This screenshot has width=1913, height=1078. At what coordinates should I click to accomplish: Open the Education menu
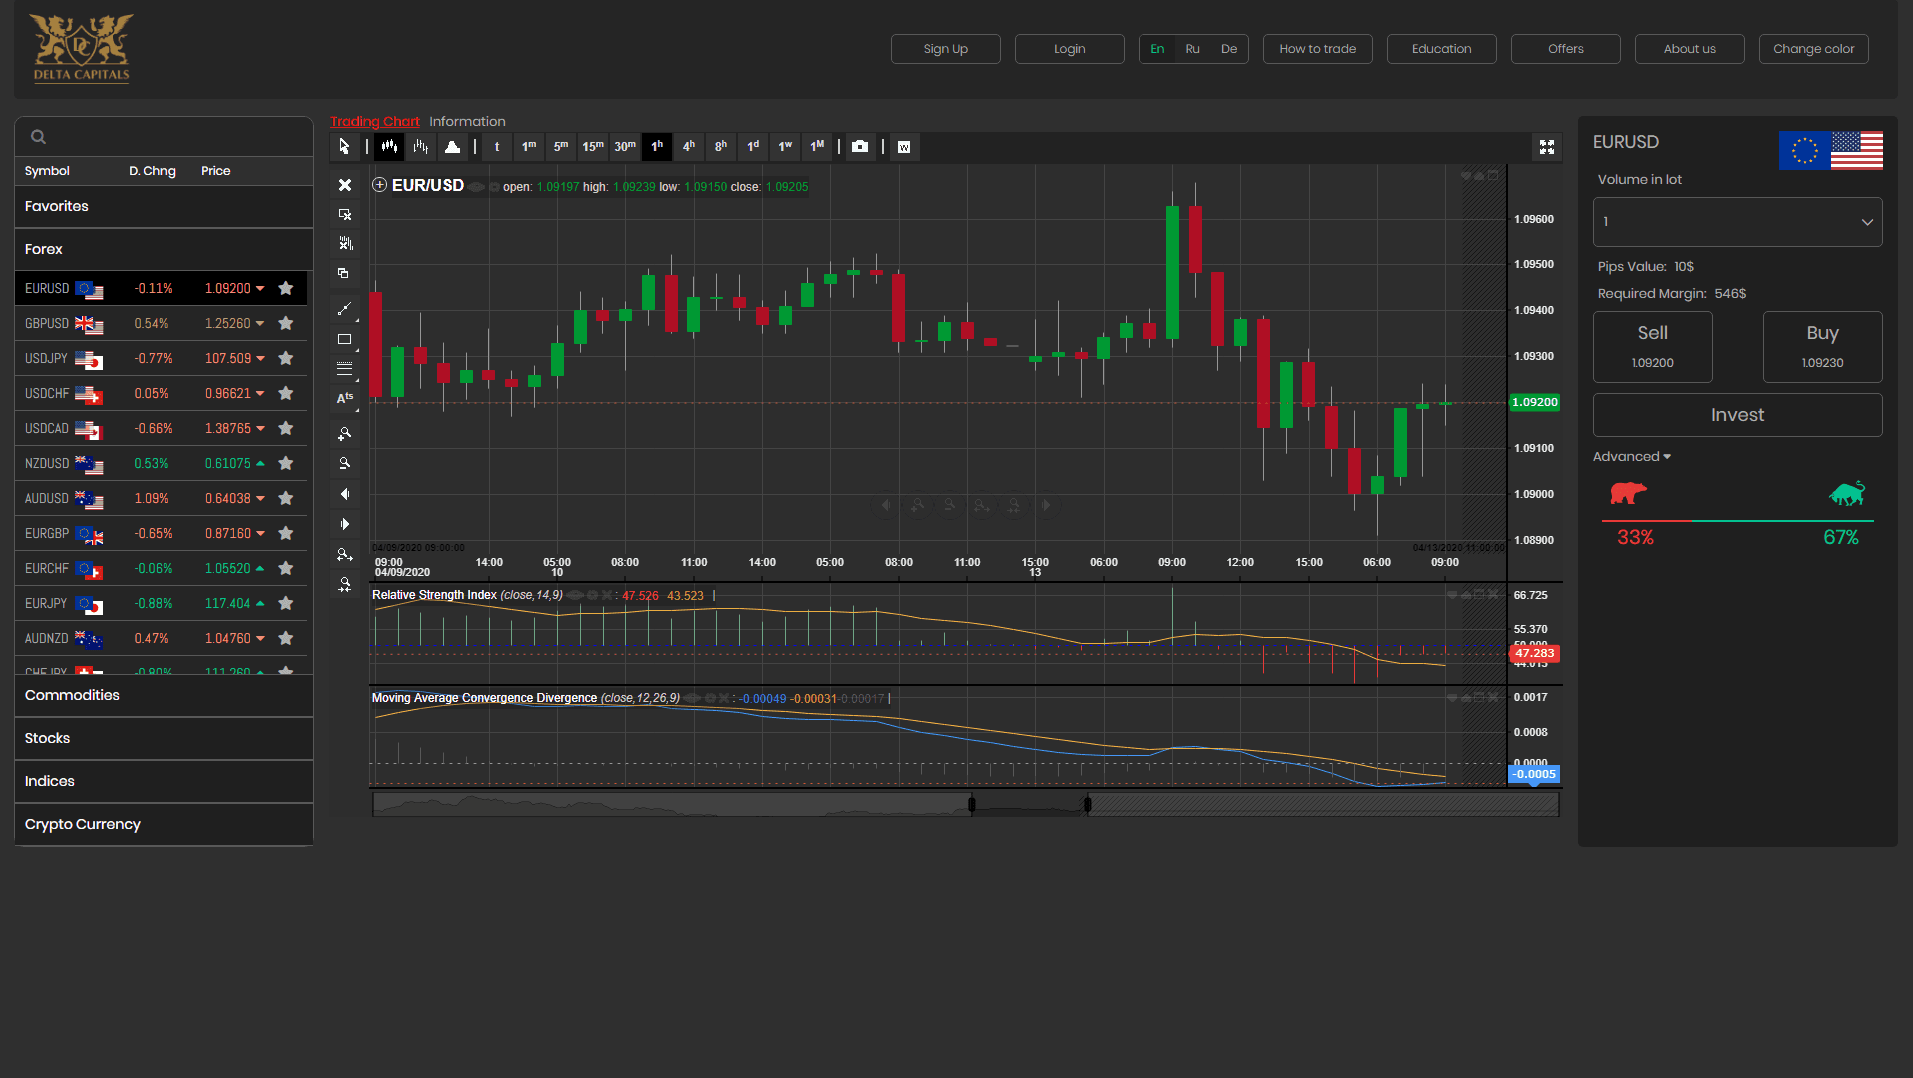tap(1441, 49)
